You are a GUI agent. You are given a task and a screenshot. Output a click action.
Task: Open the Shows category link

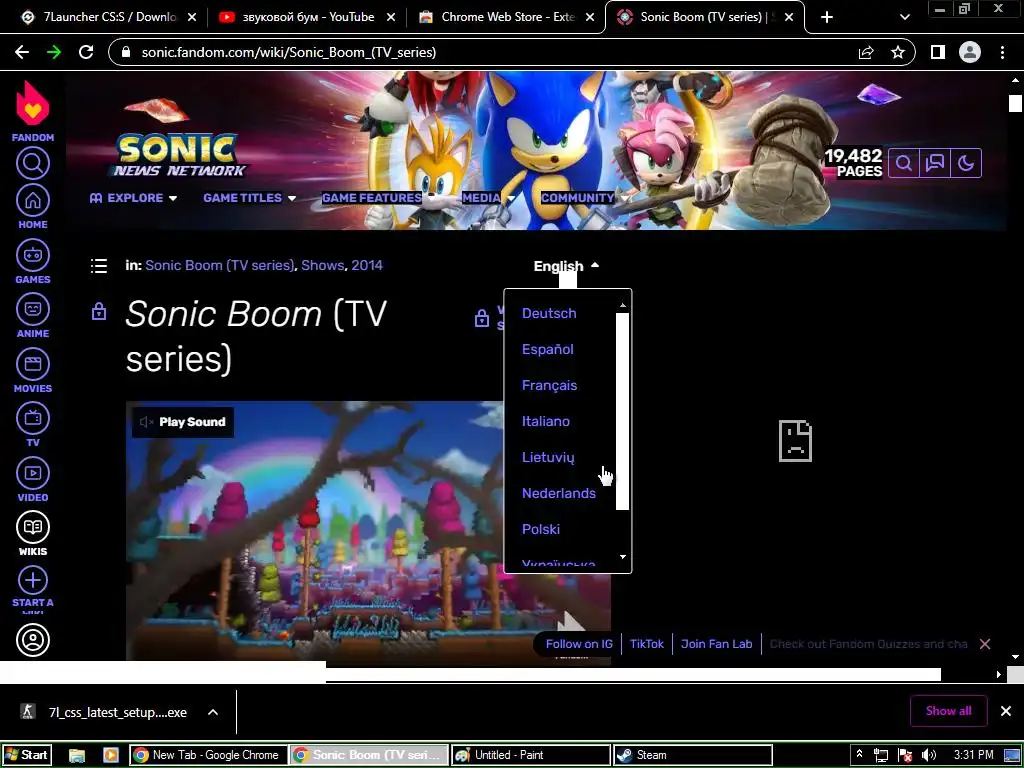point(322,265)
